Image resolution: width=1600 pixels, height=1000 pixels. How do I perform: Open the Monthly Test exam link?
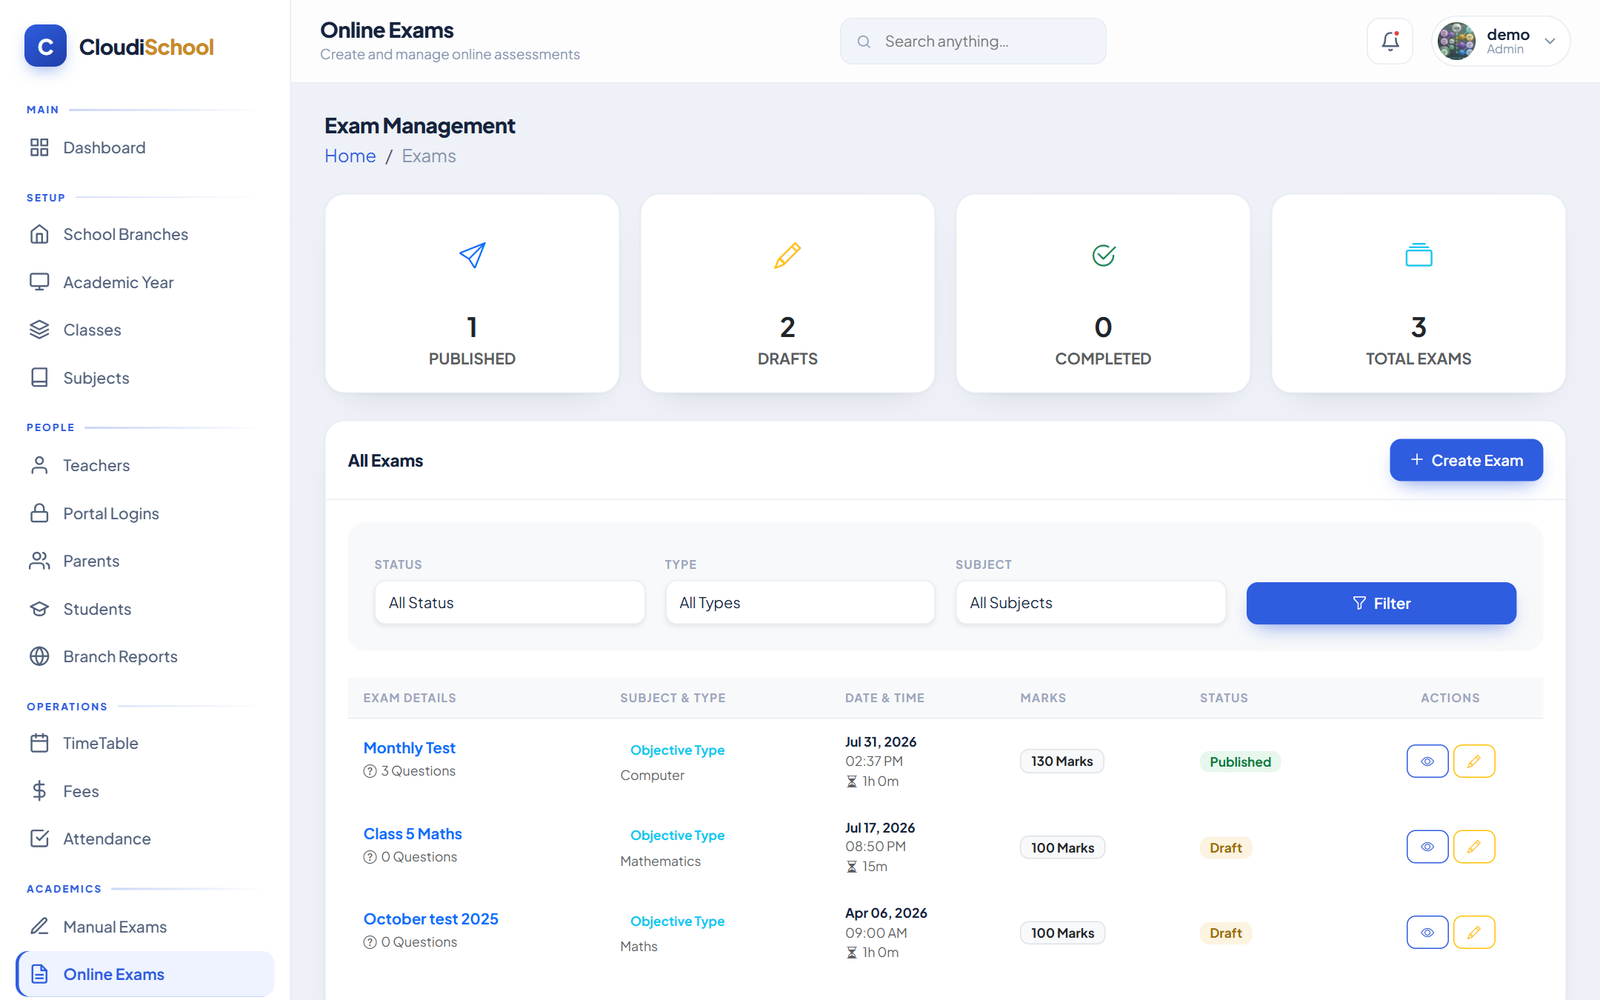tap(409, 748)
